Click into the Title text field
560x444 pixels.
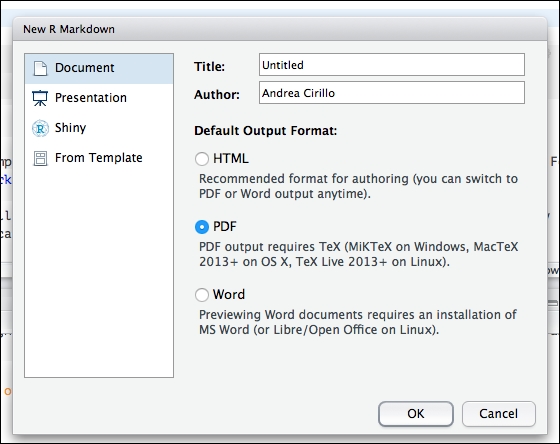coord(392,65)
